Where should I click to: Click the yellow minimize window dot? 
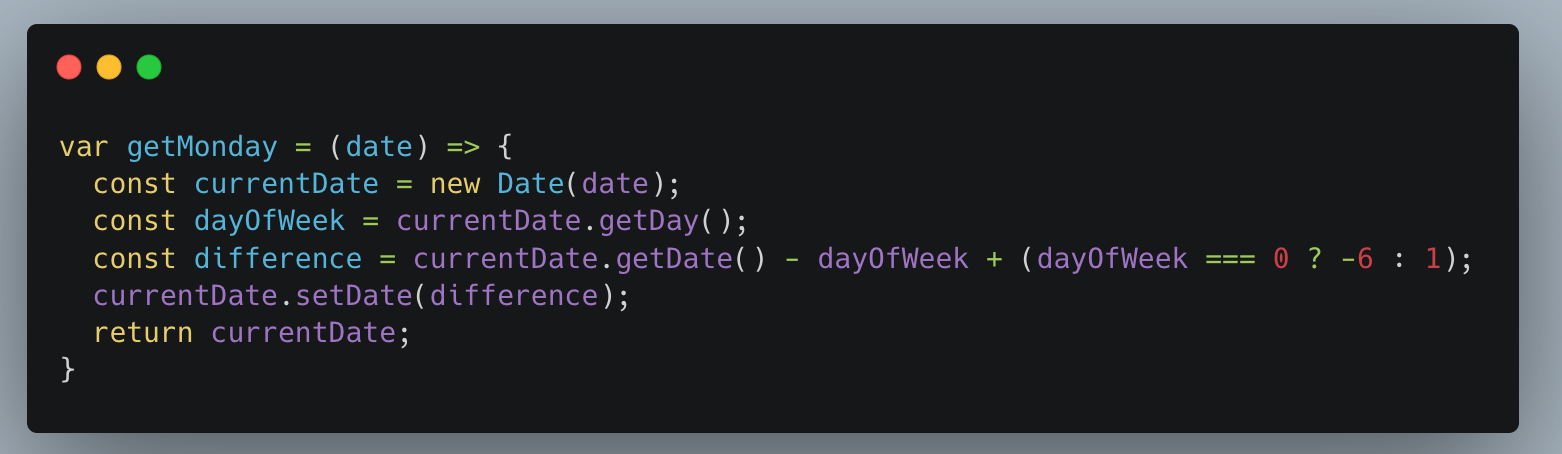[109, 68]
